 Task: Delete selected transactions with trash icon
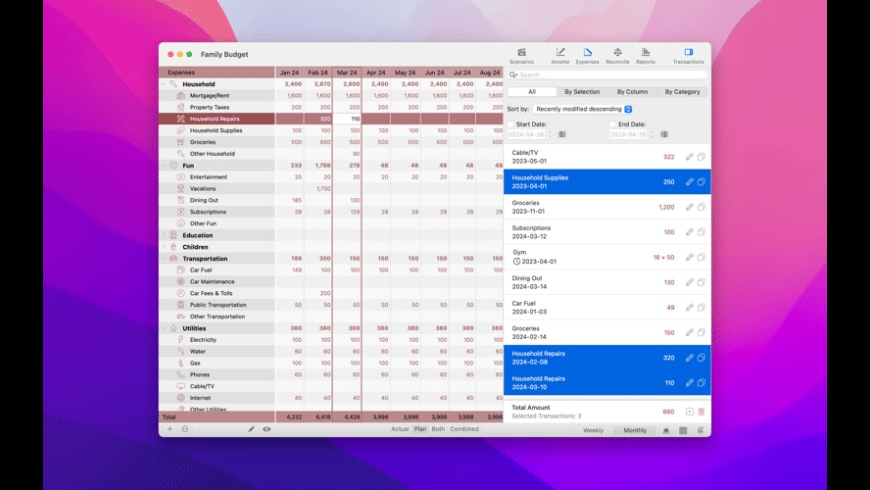click(x=701, y=412)
